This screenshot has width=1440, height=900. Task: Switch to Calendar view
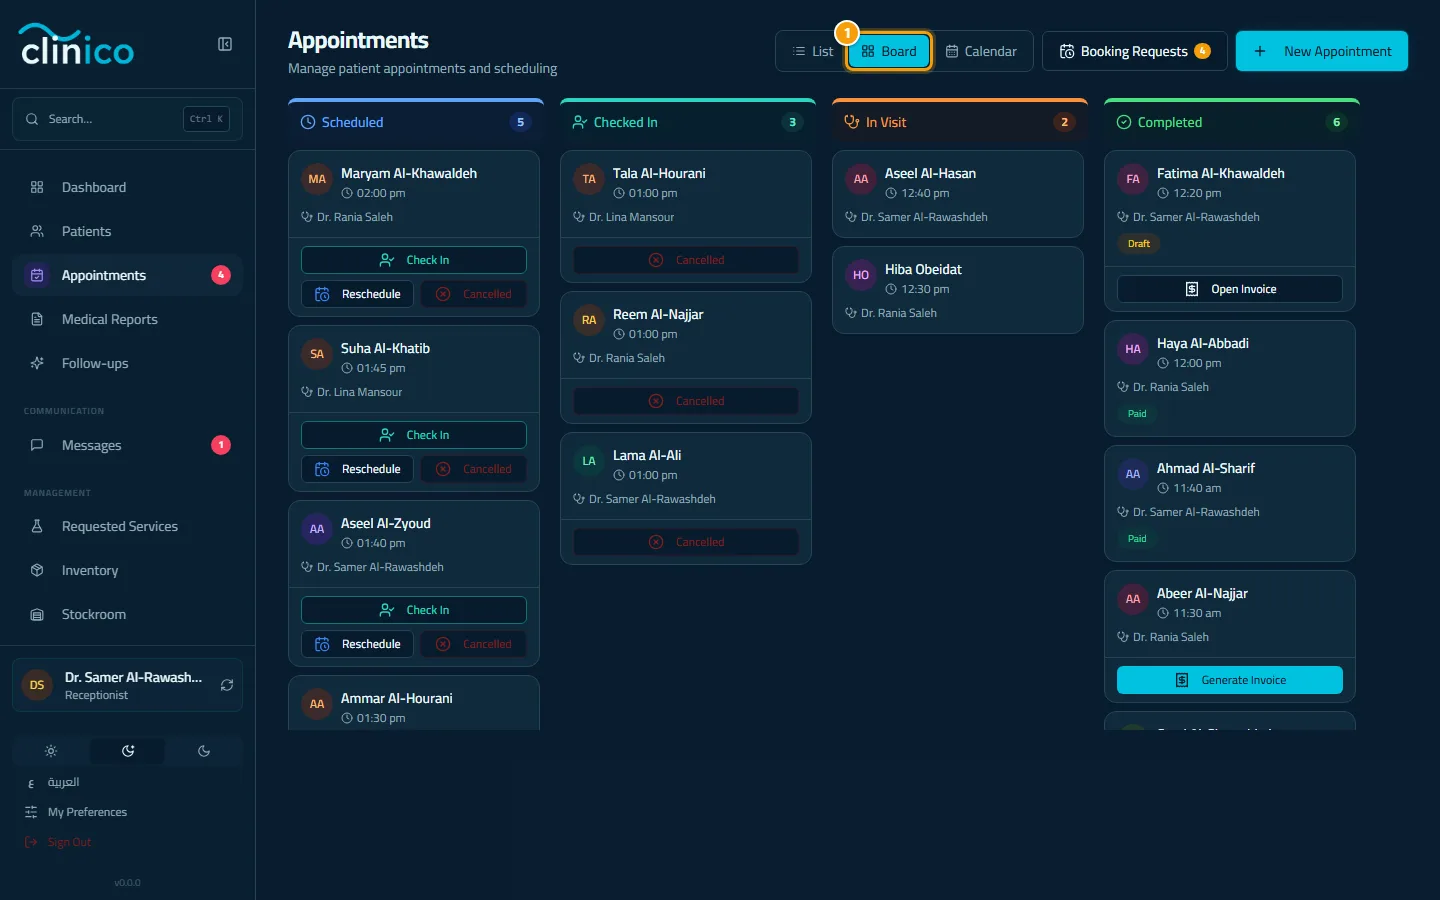click(981, 51)
